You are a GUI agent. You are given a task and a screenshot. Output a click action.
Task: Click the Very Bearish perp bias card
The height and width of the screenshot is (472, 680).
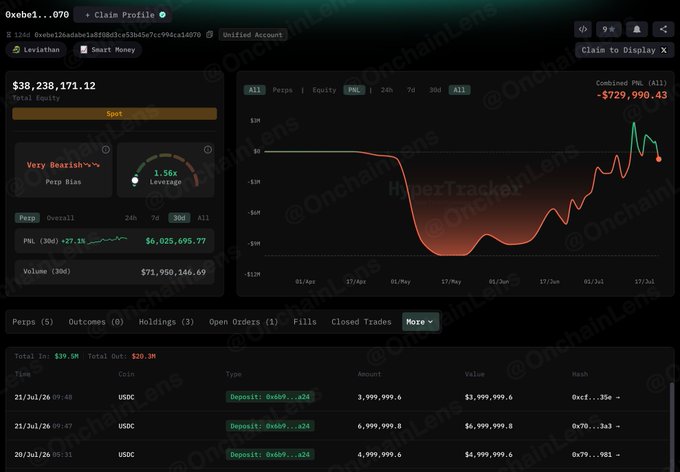(63, 170)
